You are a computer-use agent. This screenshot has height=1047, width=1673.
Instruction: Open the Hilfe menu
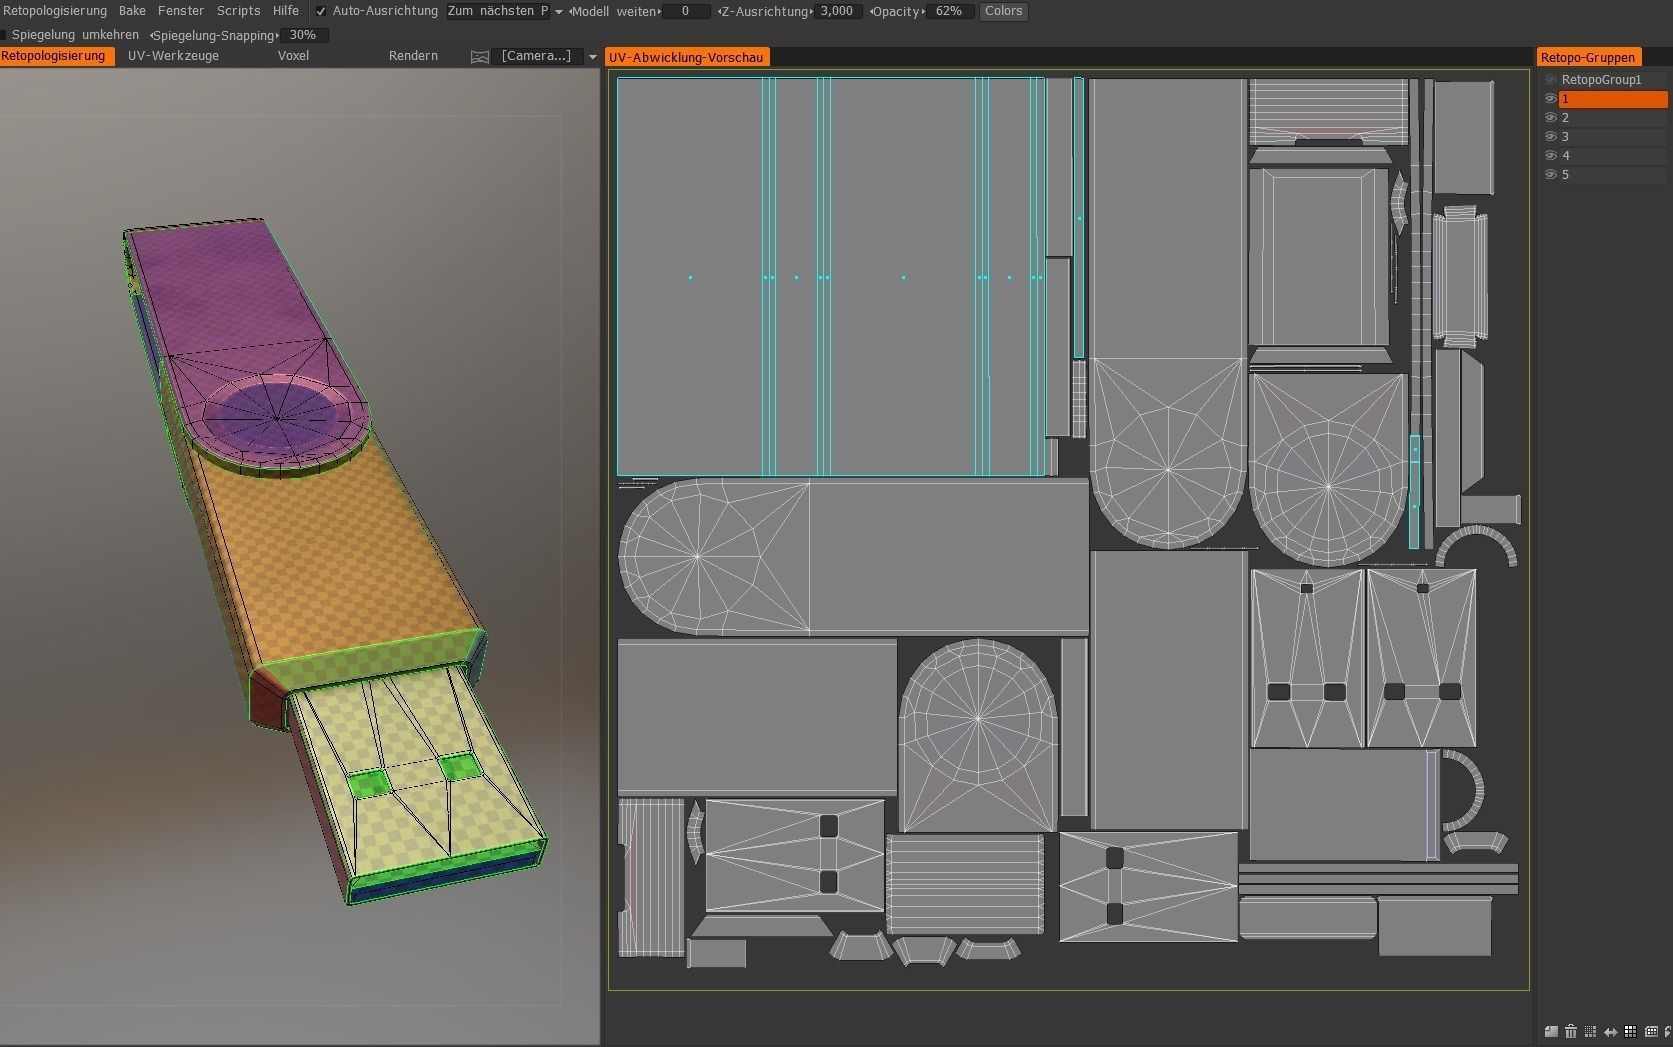(286, 11)
